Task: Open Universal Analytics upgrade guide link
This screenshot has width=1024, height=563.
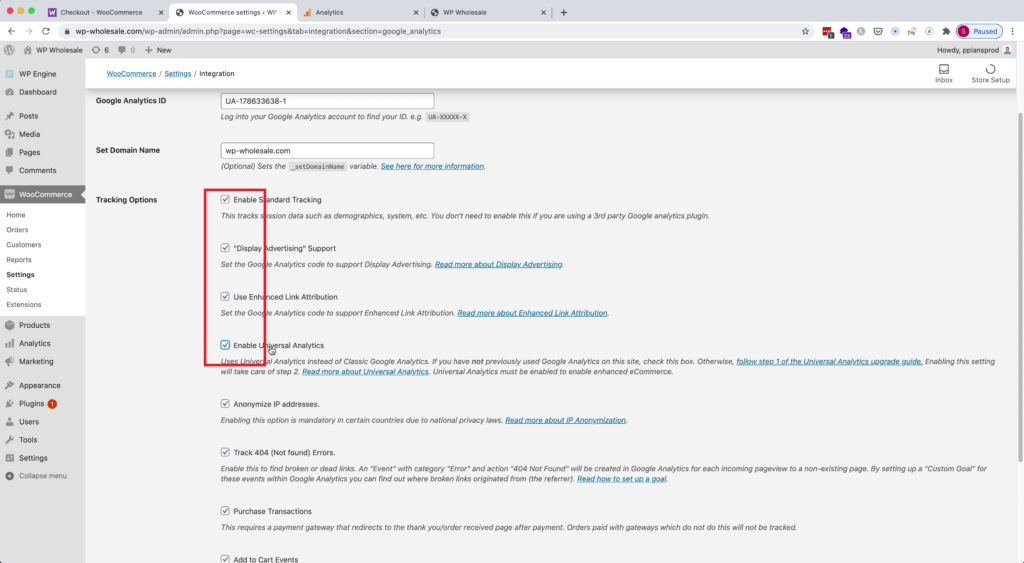Action: point(829,361)
